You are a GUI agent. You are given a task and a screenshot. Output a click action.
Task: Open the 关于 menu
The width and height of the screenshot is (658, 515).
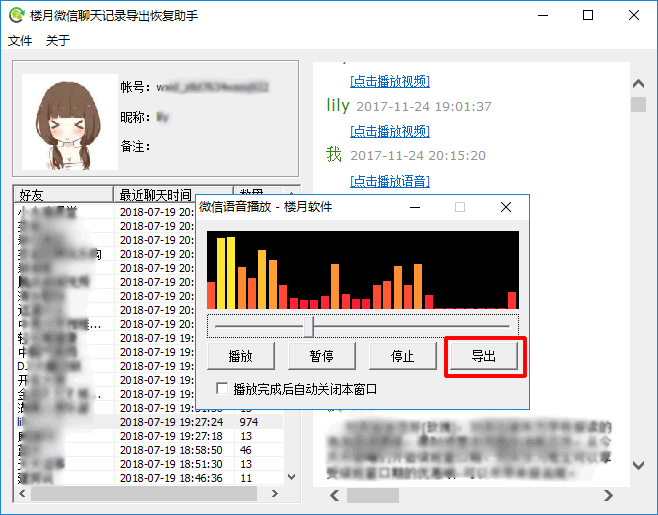(x=57, y=41)
